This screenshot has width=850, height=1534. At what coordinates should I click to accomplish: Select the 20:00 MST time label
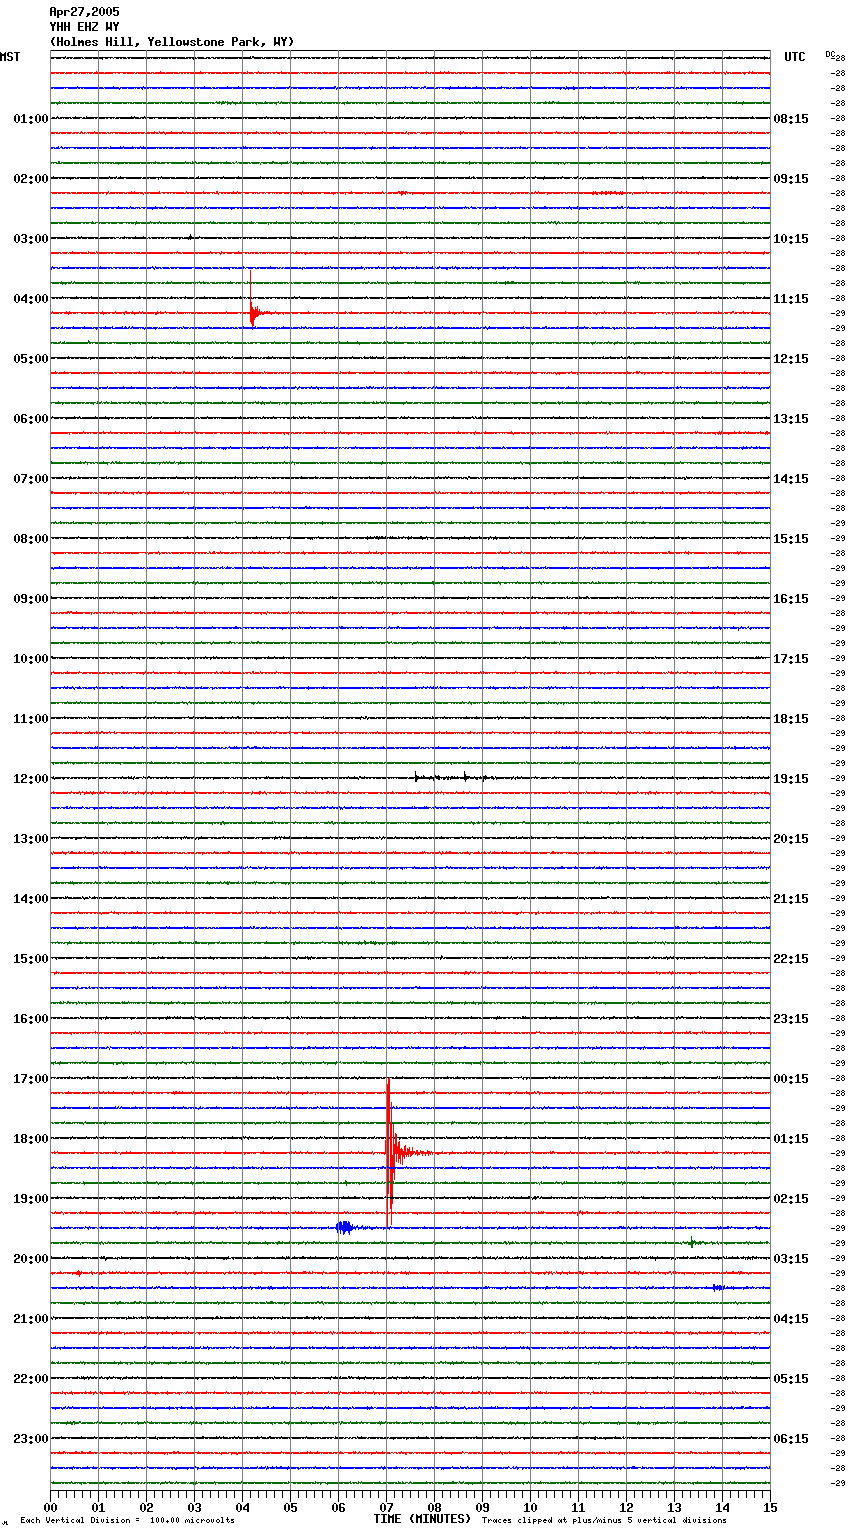(30, 1259)
